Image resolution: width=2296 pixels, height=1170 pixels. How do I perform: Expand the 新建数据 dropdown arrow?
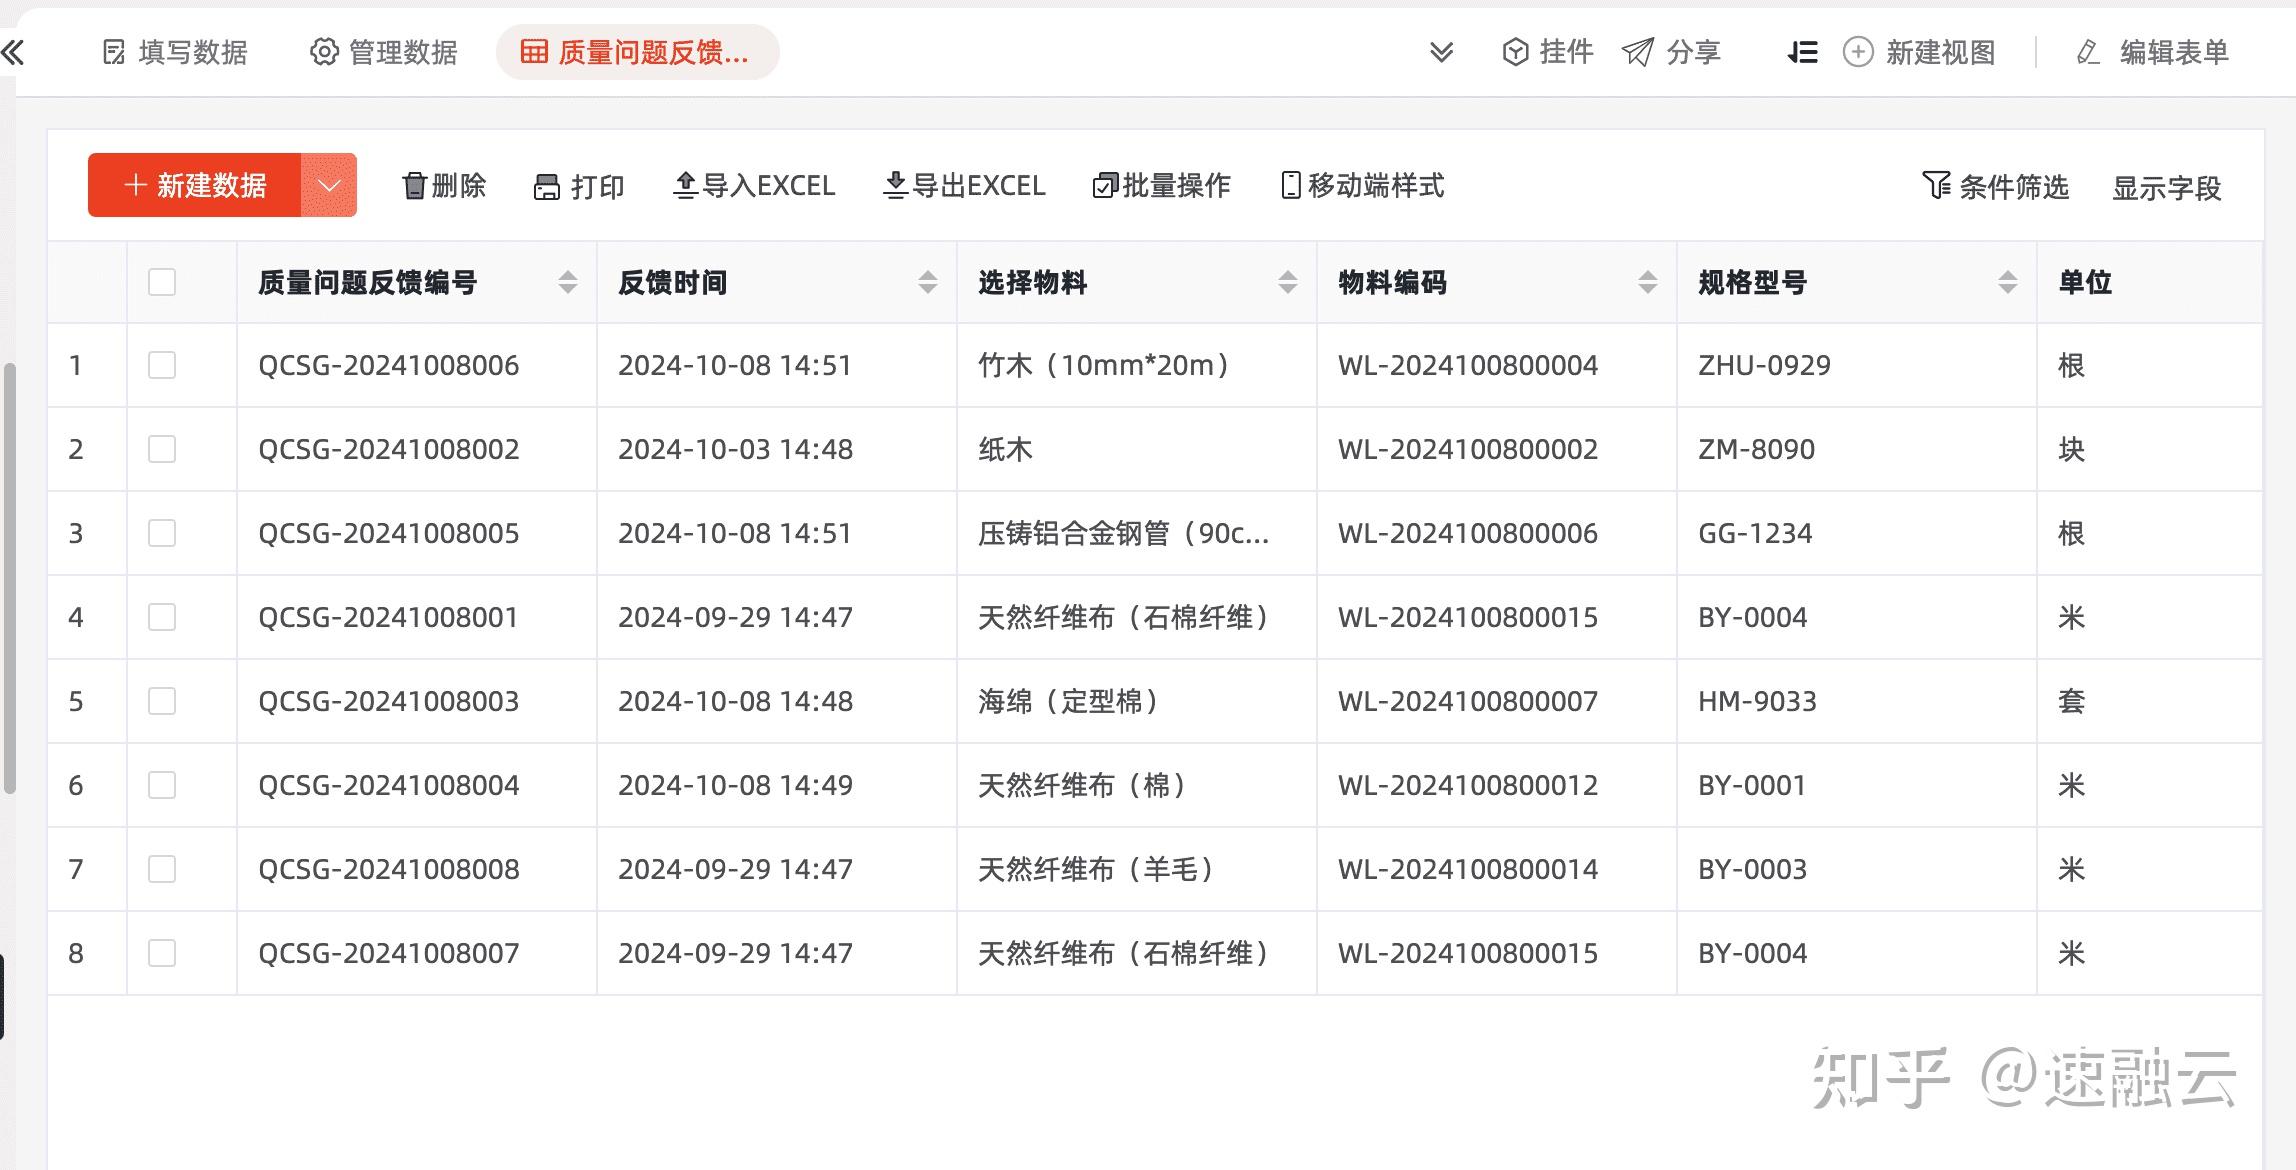pyautogui.click(x=329, y=185)
